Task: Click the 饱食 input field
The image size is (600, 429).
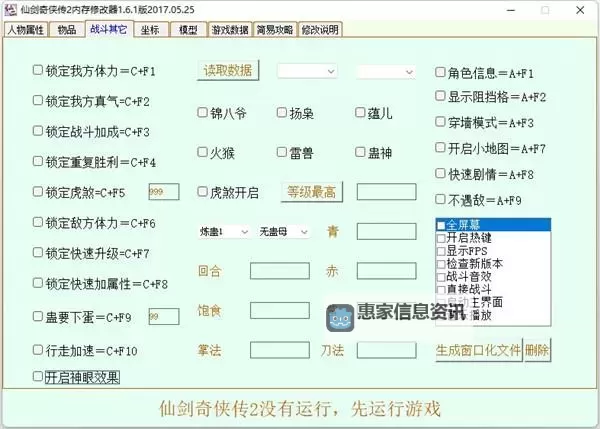Action: pyautogui.click(x=280, y=310)
